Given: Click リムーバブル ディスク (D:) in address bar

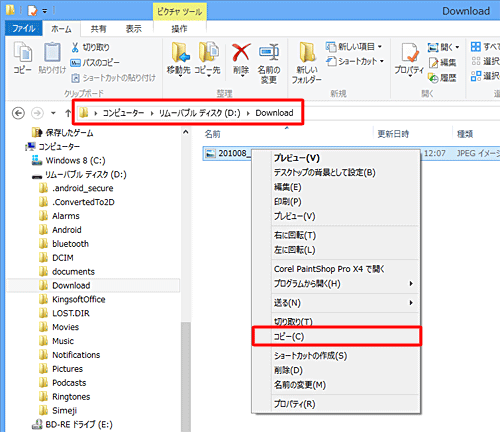Looking at the screenshot, I should [199, 113].
